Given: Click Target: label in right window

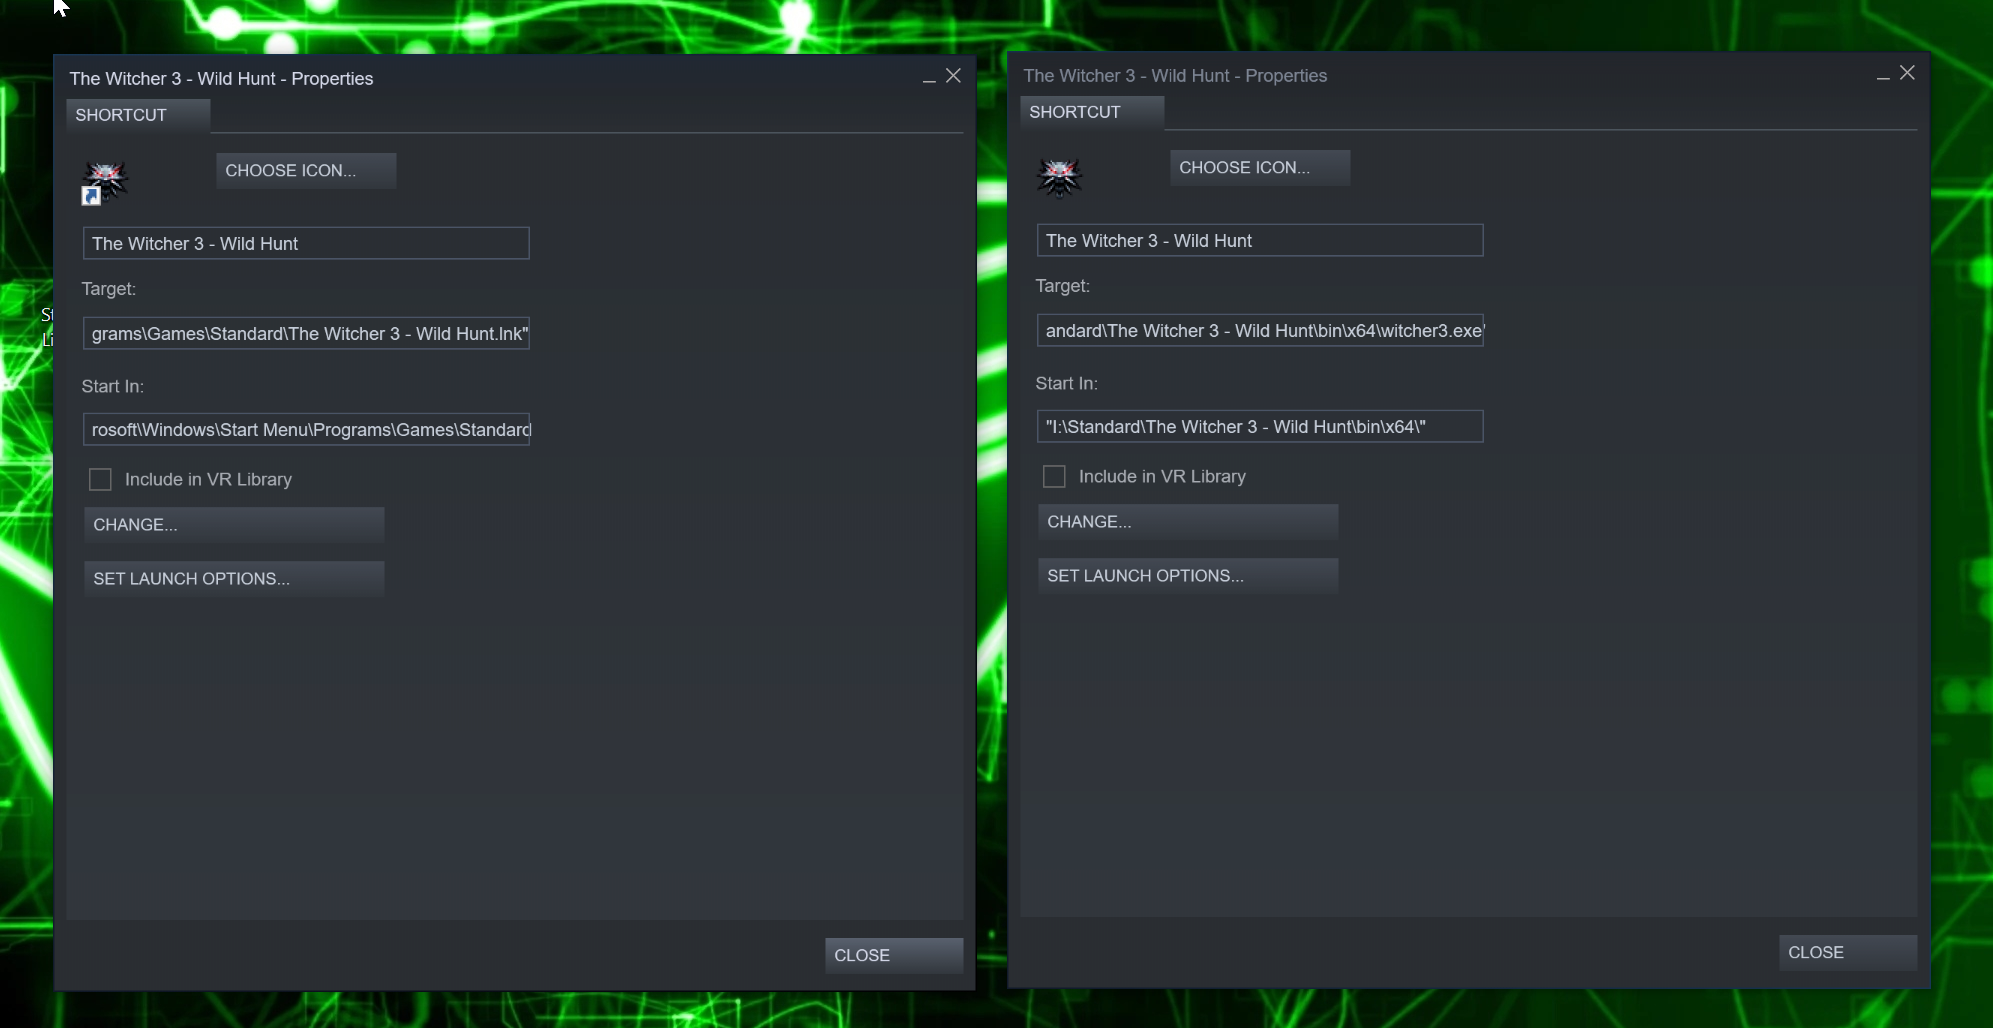Looking at the screenshot, I should pos(1063,286).
